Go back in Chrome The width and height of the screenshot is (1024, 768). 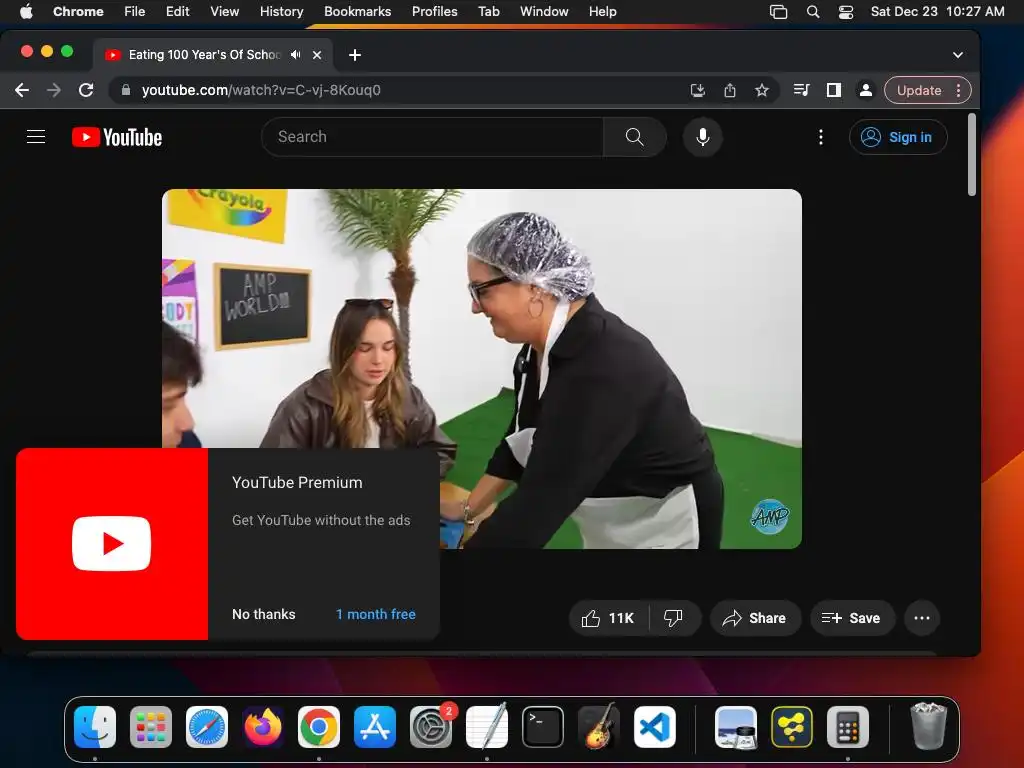tap(22, 90)
